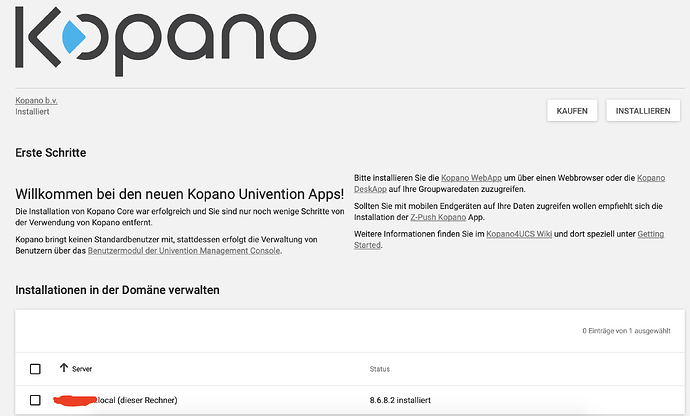
Task: Click 'Installationen in der Domäne verwalten' heading
Action: [117, 290]
